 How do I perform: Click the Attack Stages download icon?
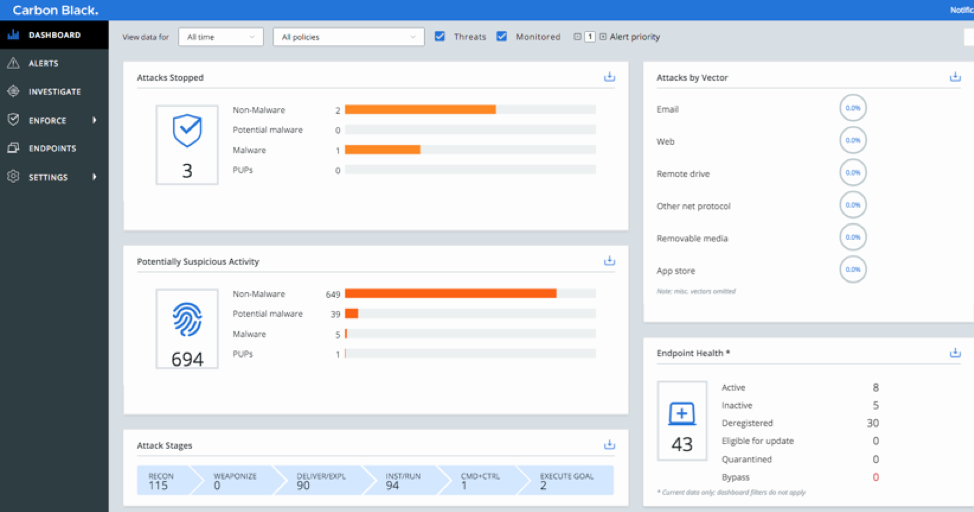pyautogui.click(x=609, y=445)
